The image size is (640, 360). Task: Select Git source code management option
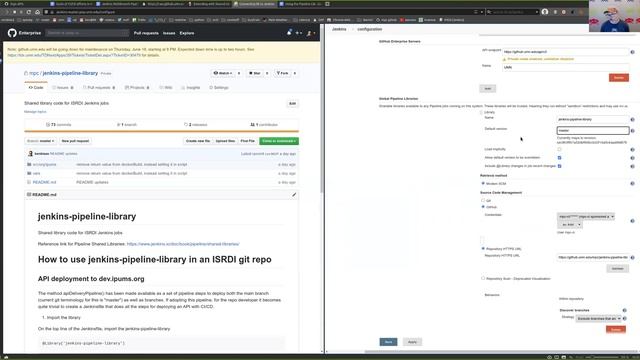pos(483,200)
